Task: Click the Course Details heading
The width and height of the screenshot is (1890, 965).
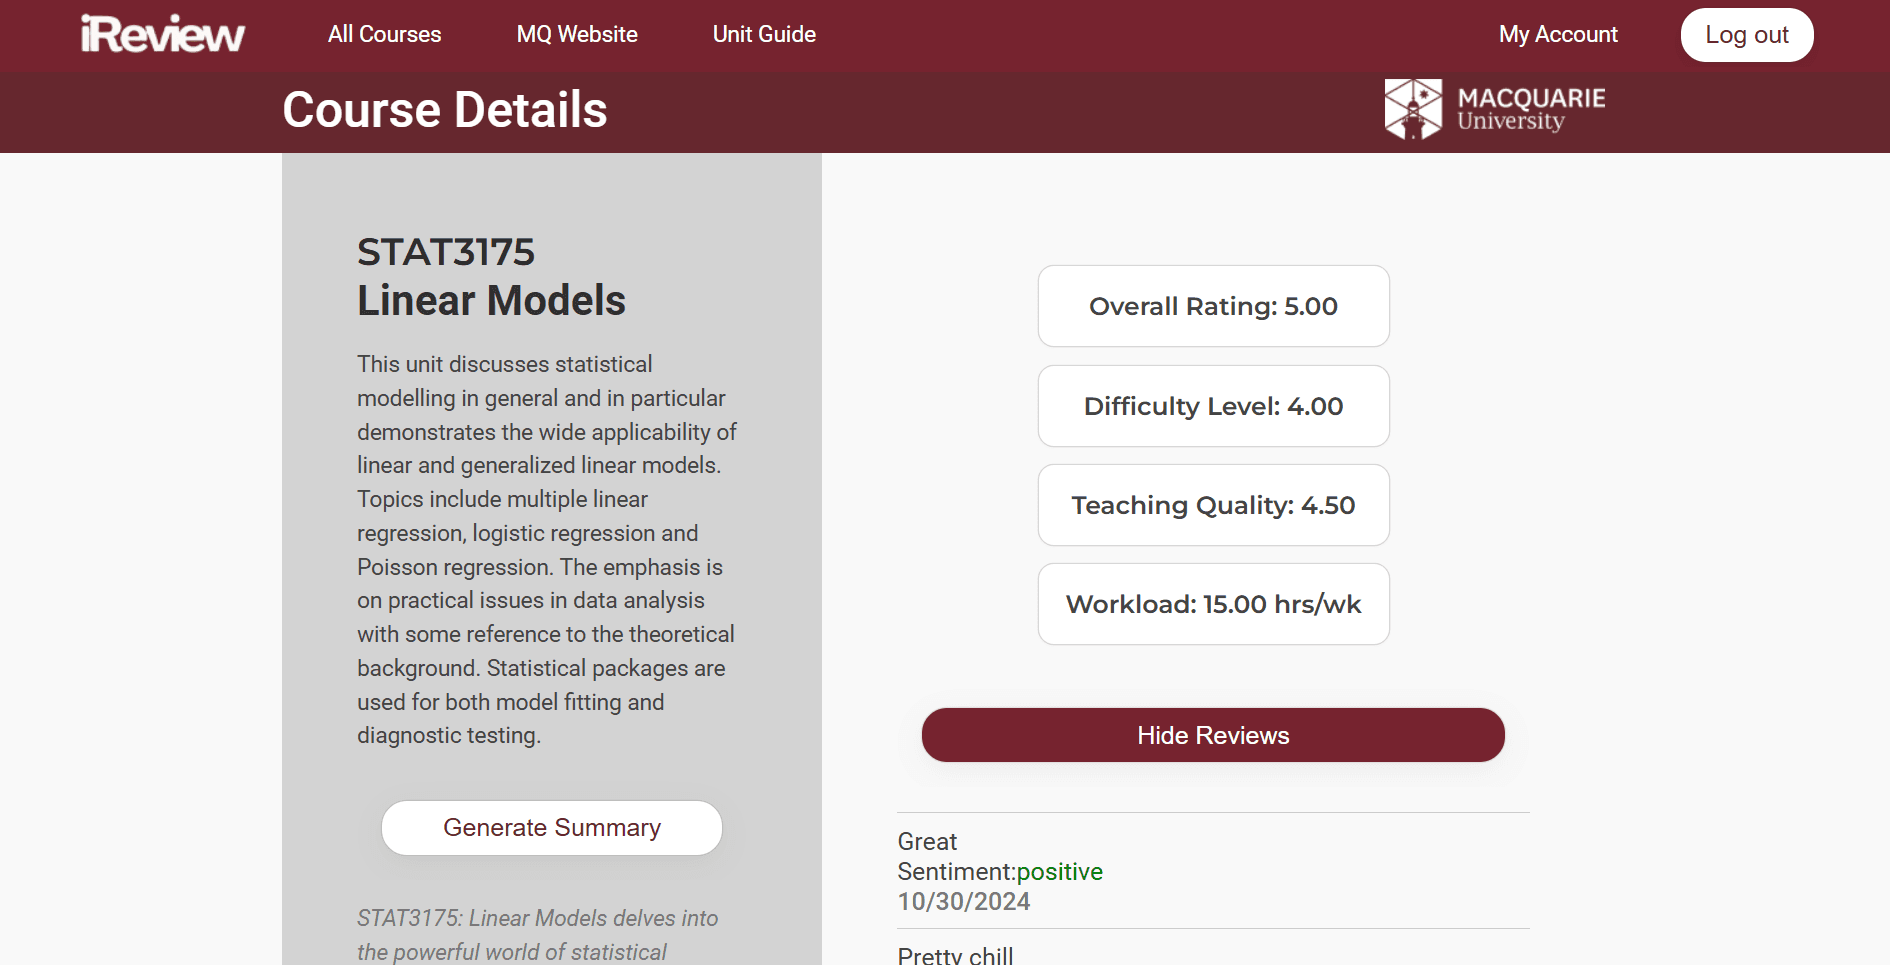Action: coord(445,110)
